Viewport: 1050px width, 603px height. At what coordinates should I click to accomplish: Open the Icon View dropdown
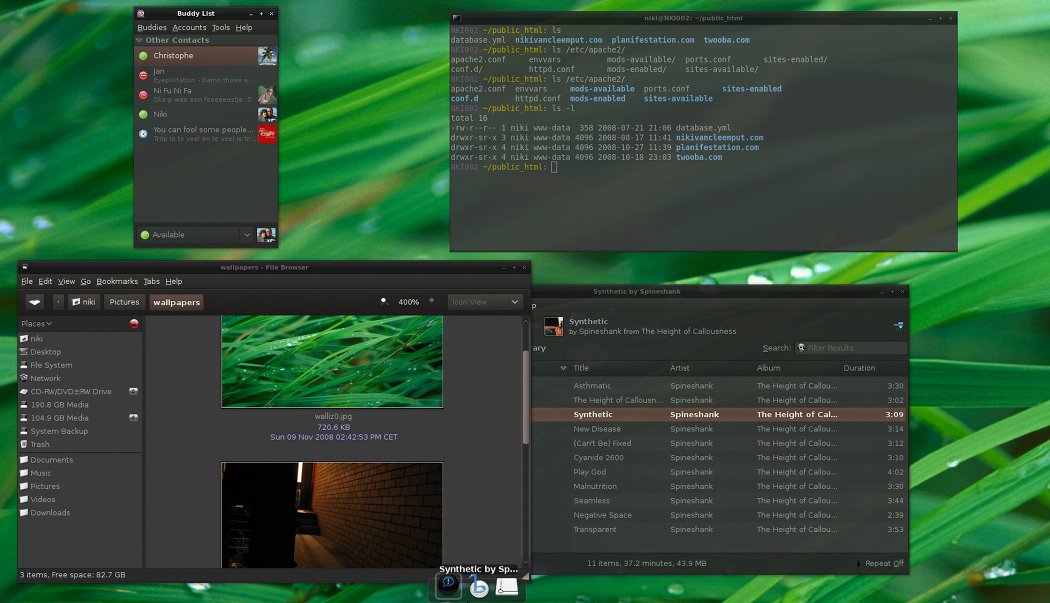click(485, 301)
